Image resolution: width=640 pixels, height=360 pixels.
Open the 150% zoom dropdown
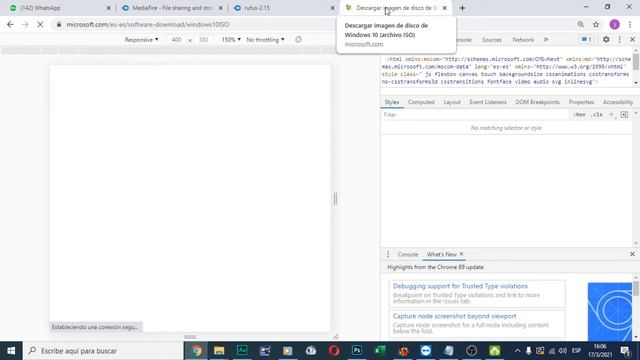point(231,40)
